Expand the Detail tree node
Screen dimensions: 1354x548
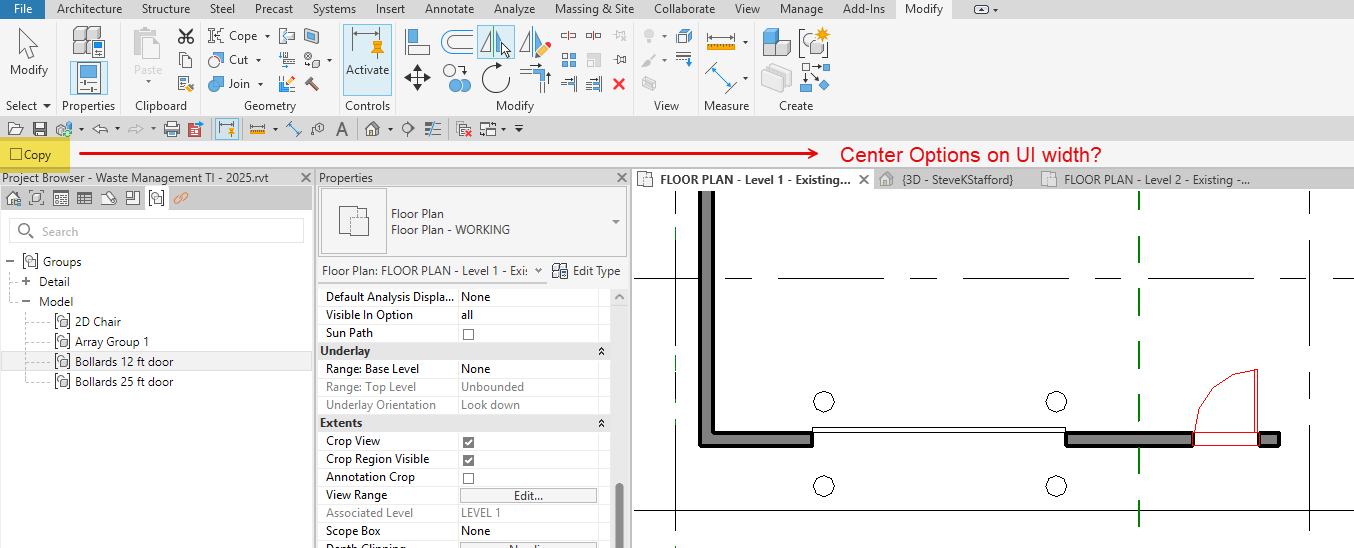pyautogui.click(x=26, y=282)
